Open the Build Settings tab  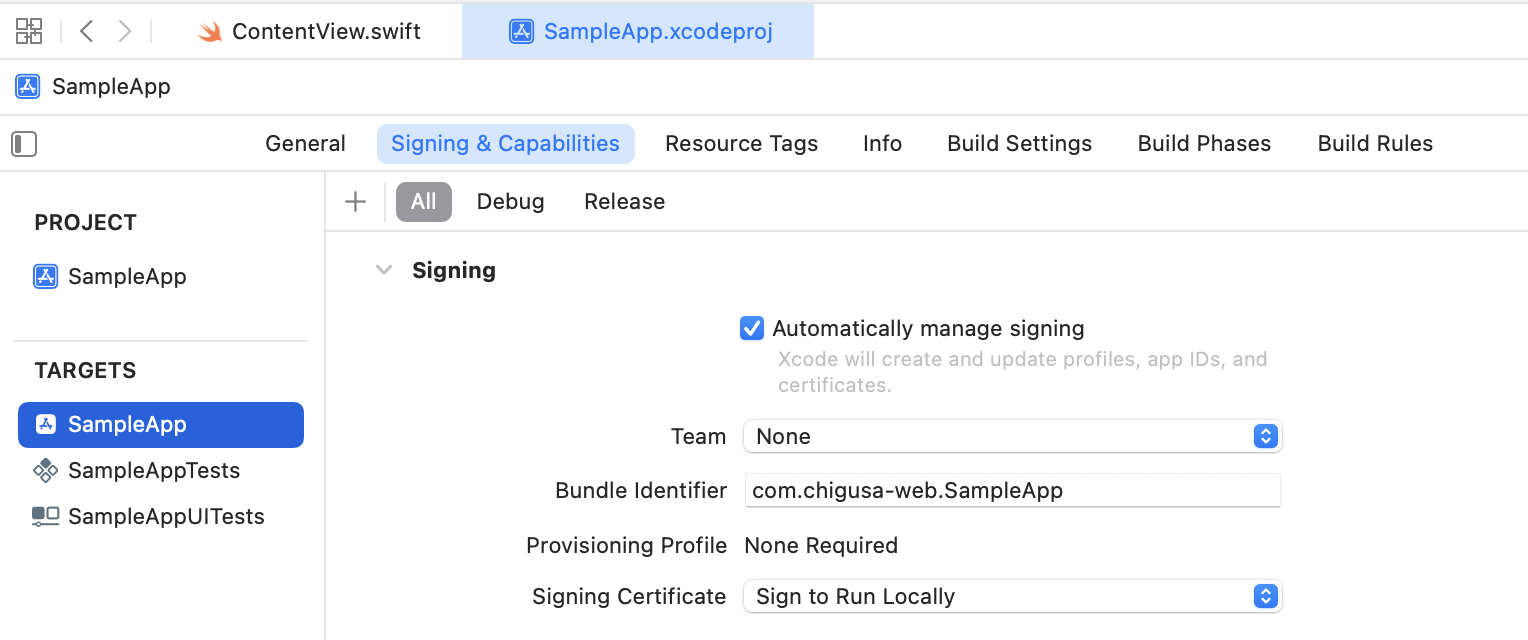point(1019,144)
